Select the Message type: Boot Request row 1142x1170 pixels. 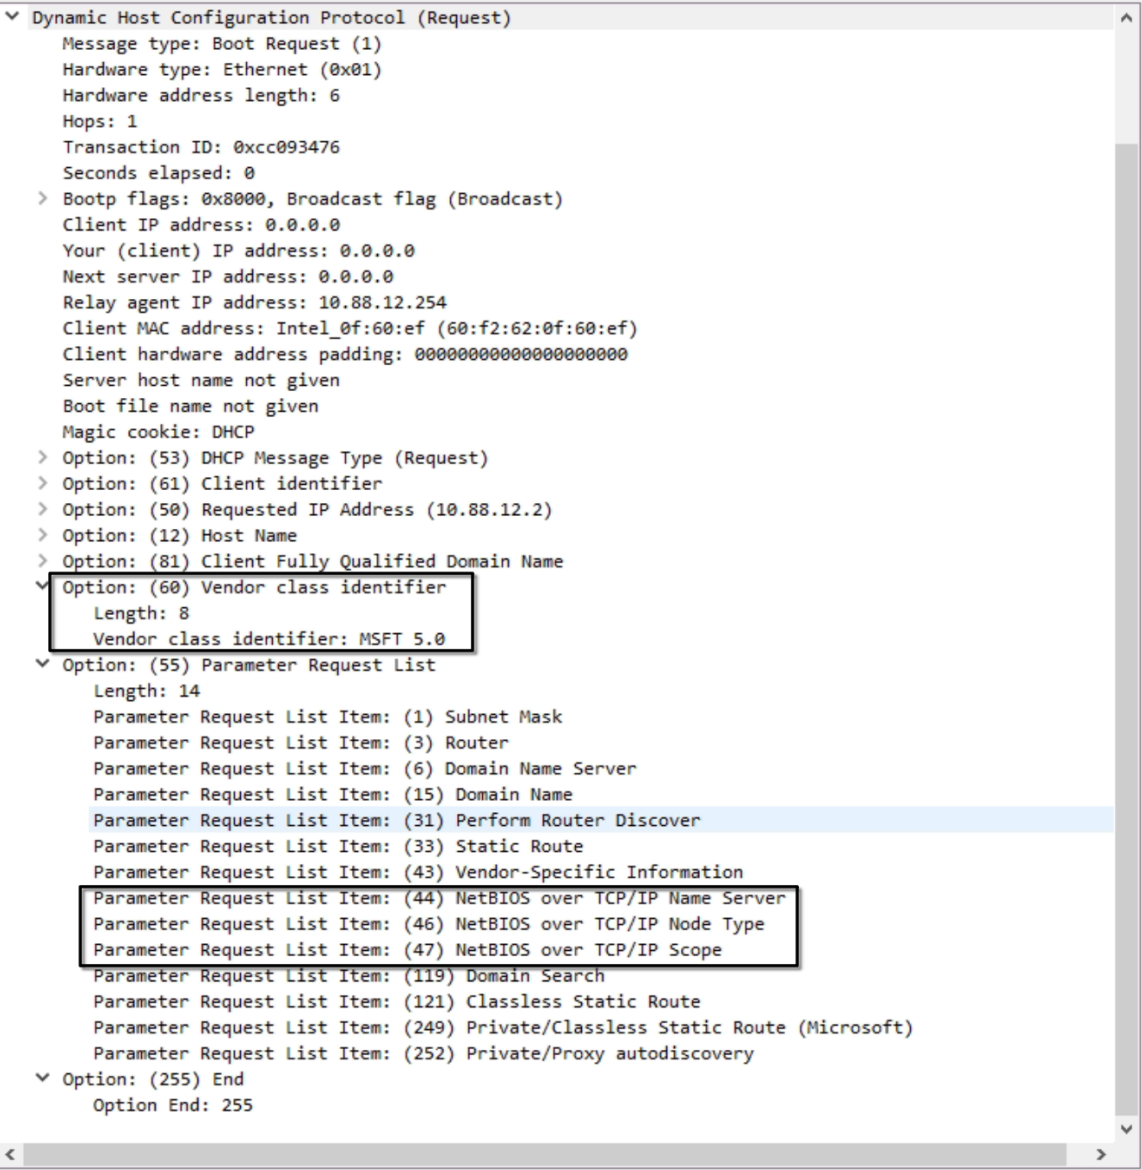(x=222, y=43)
